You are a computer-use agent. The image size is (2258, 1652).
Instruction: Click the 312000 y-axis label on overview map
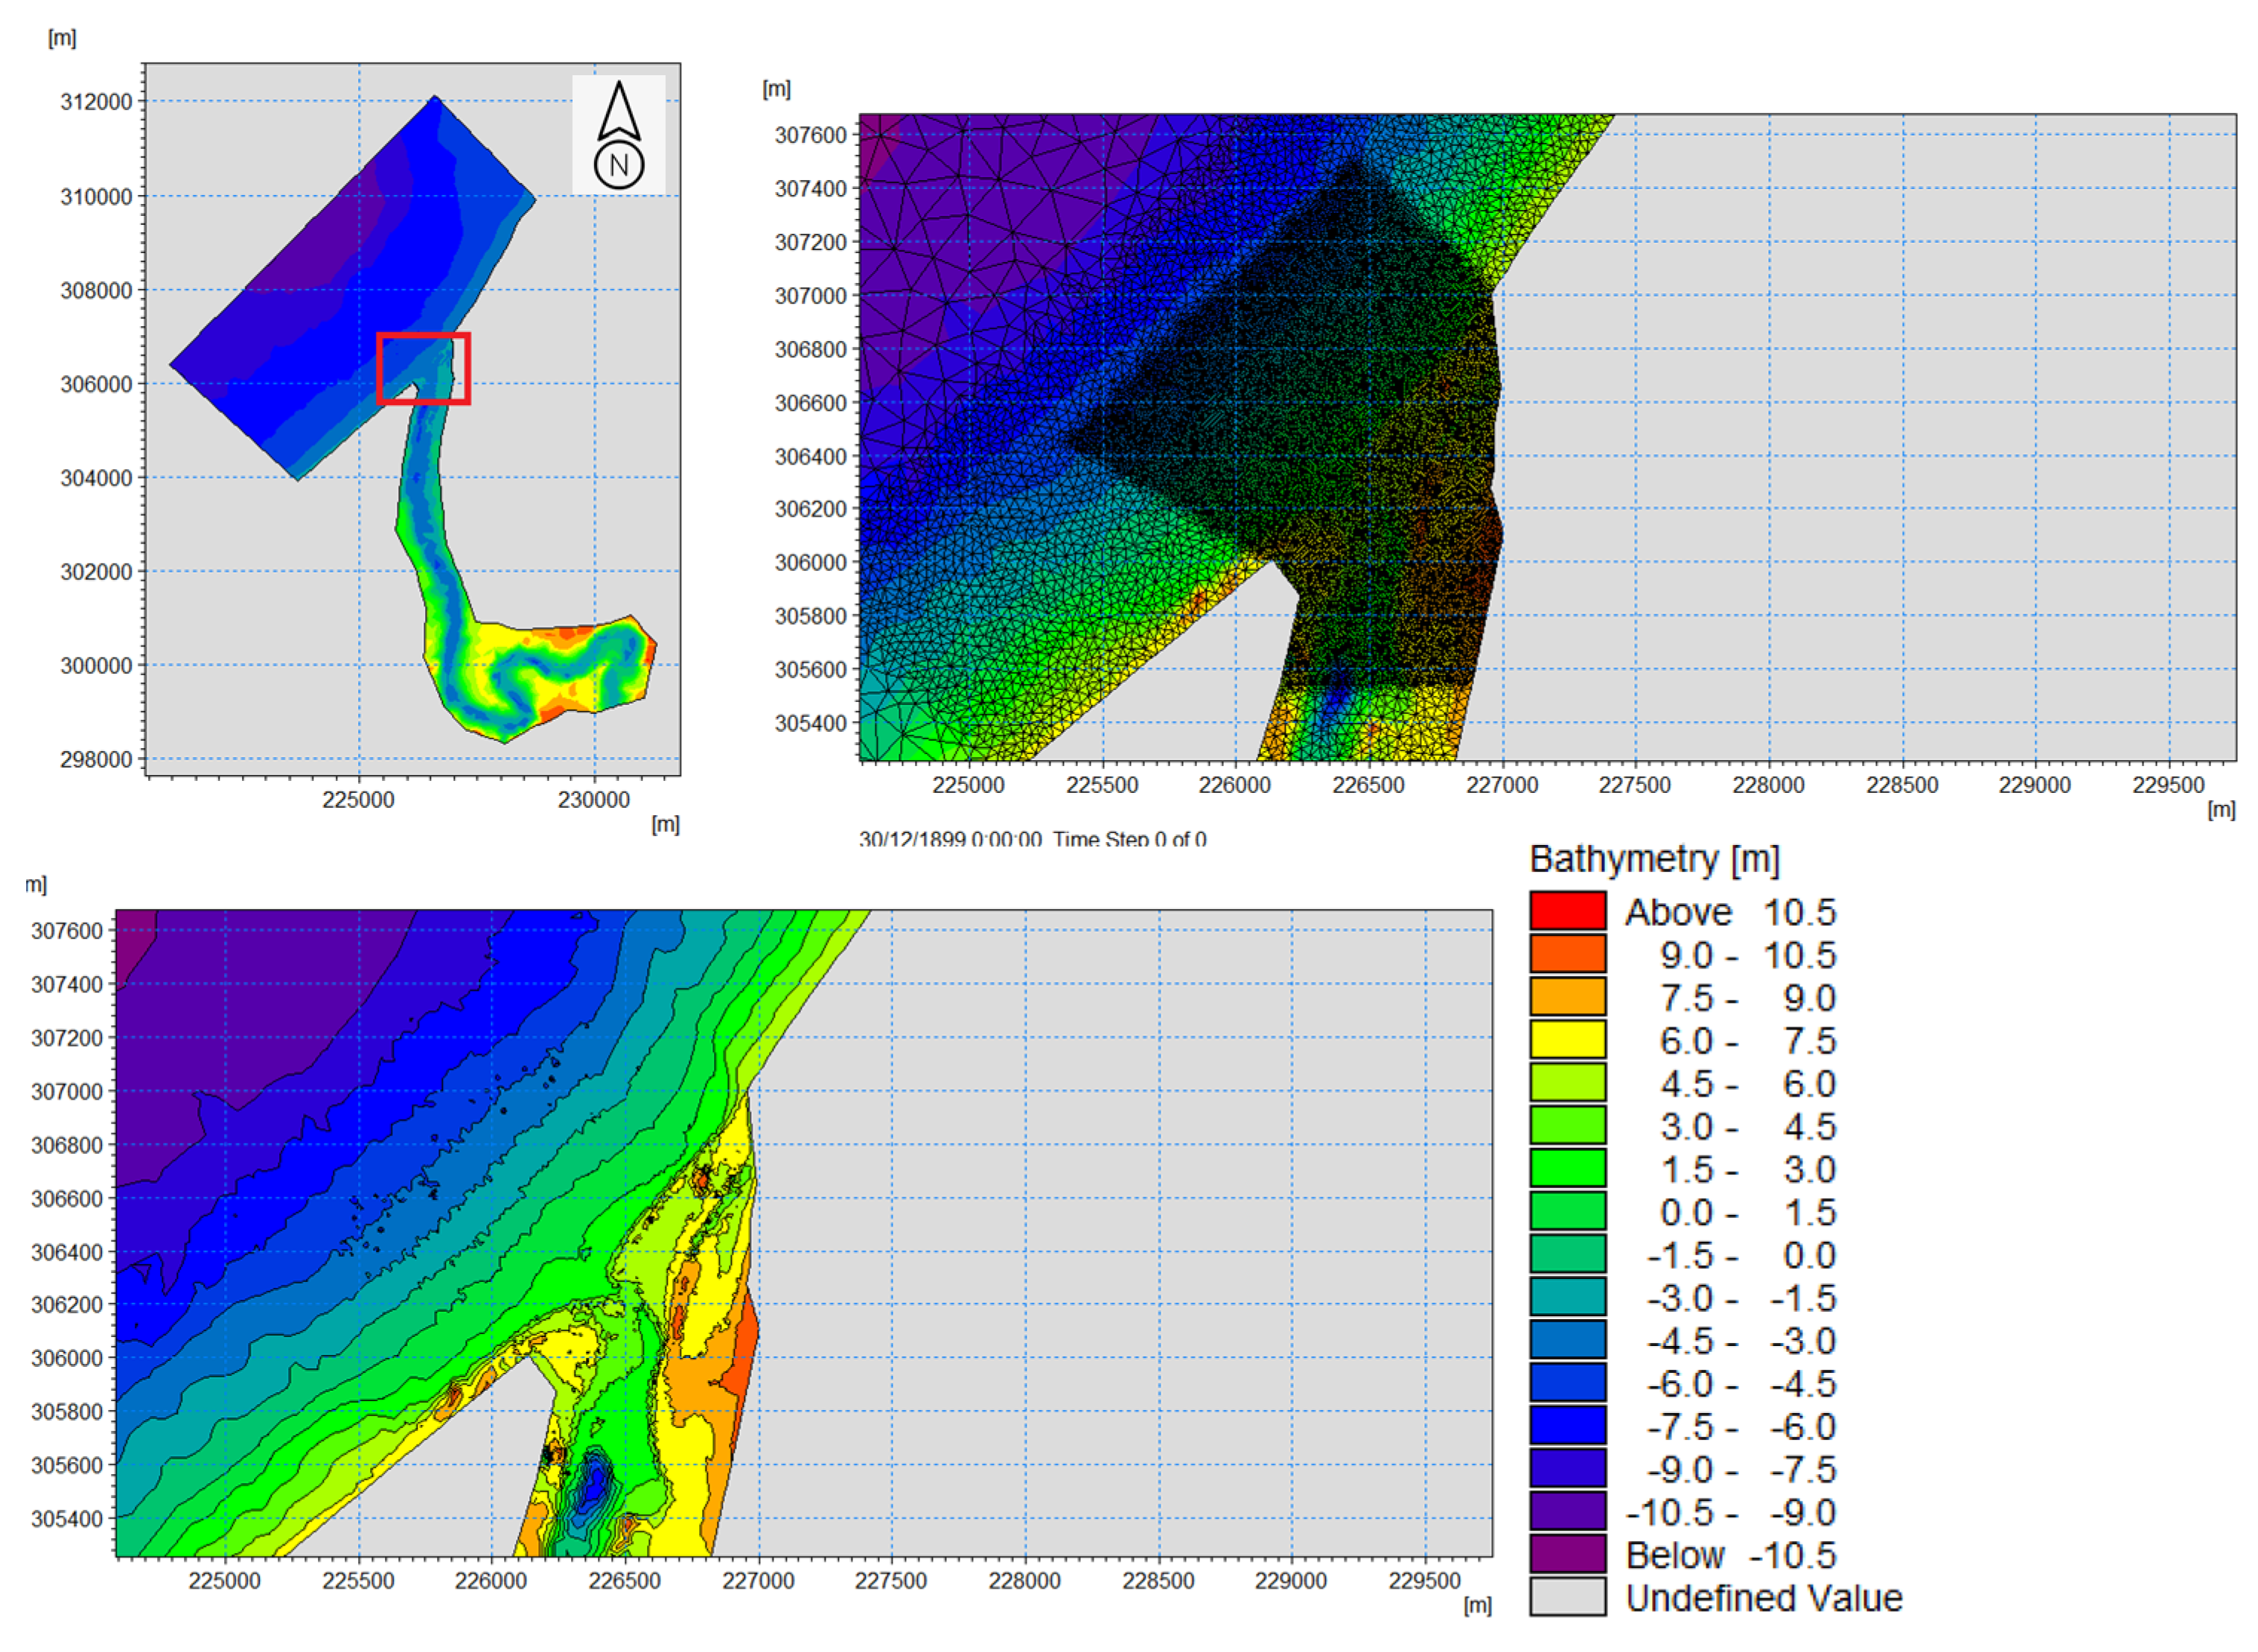[x=96, y=102]
